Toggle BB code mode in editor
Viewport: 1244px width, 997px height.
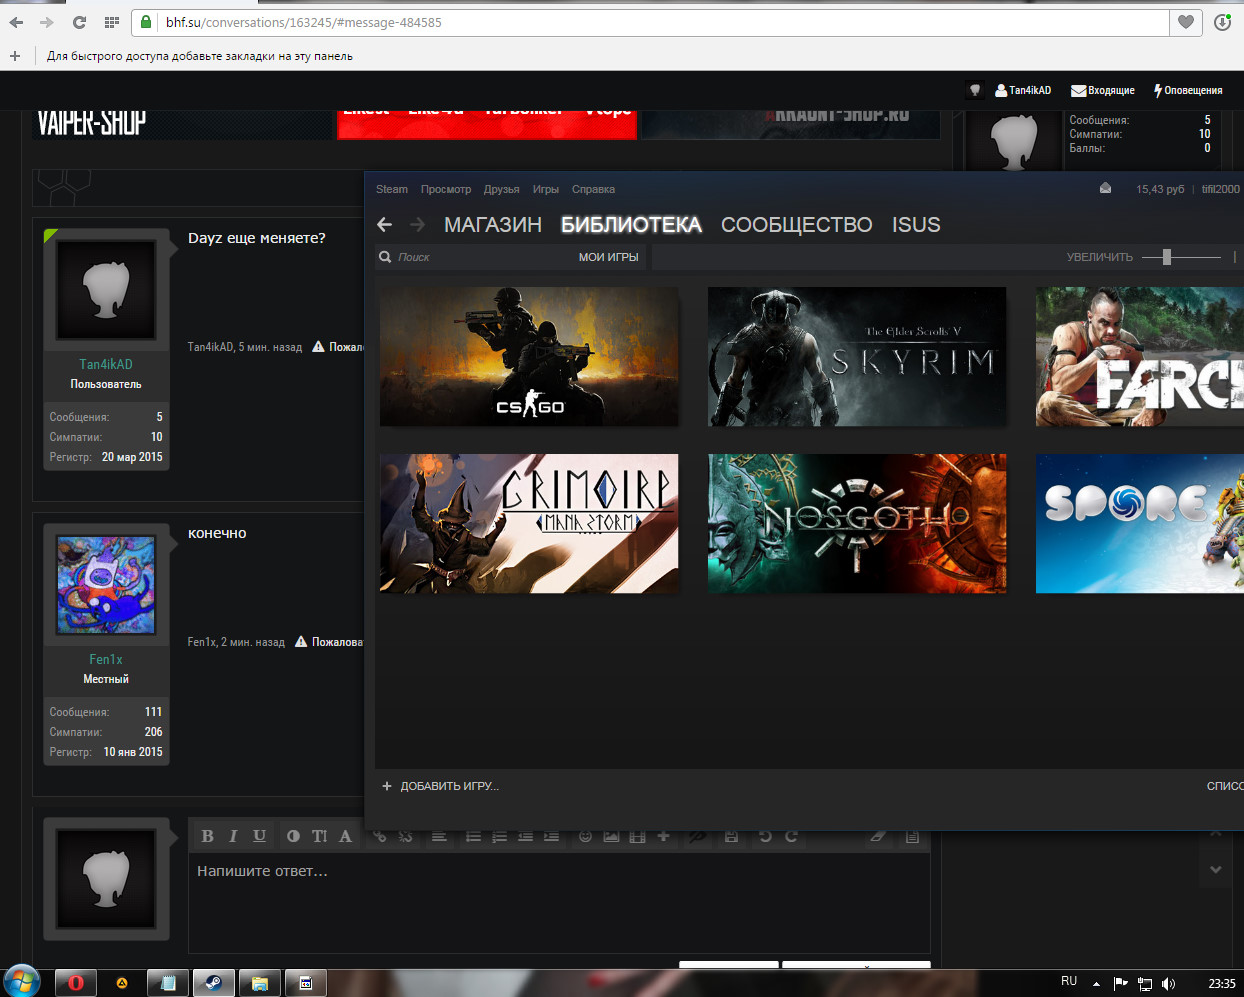tap(912, 836)
